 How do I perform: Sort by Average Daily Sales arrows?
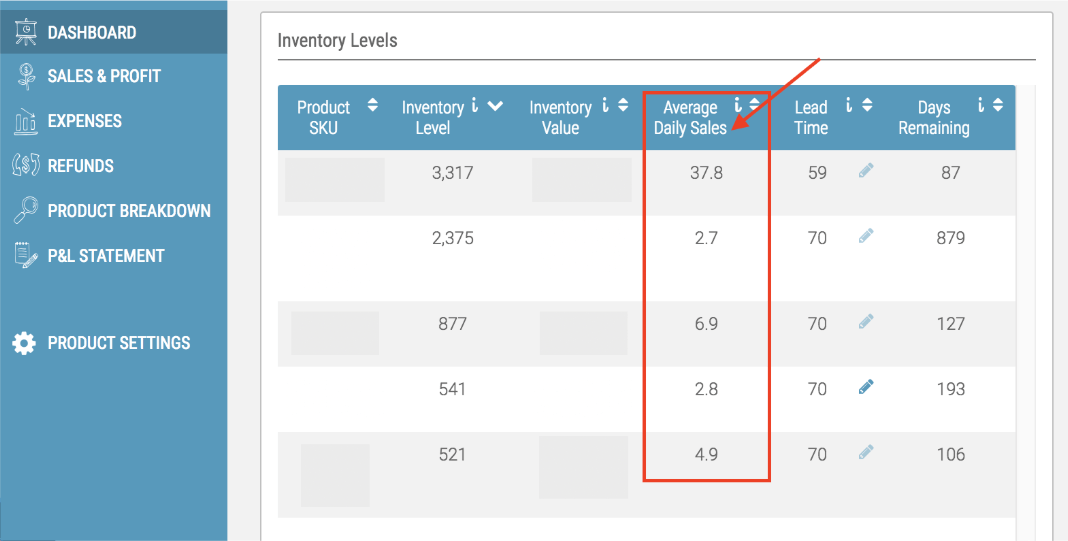pos(754,105)
